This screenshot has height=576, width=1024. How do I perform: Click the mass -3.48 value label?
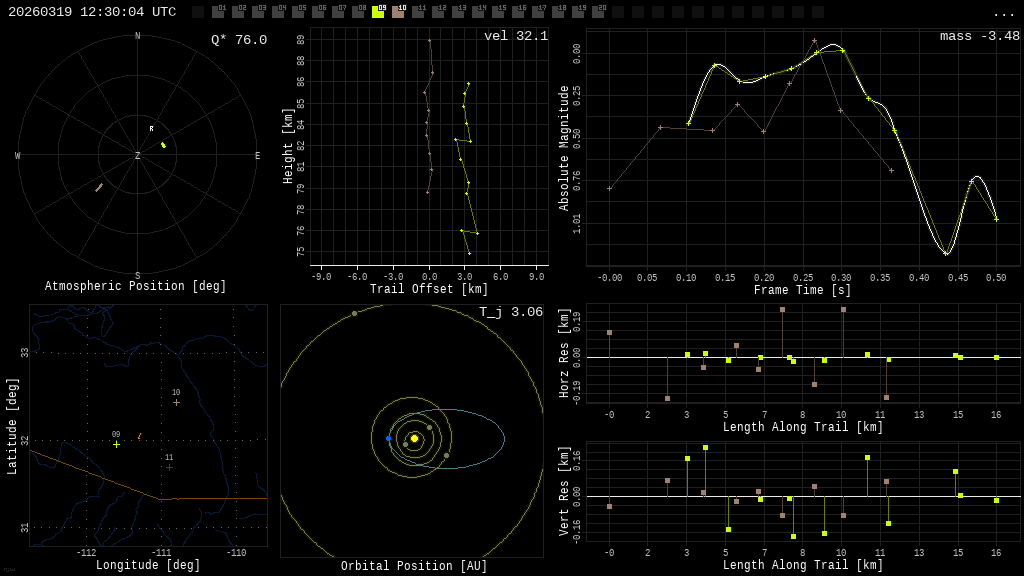(979, 36)
